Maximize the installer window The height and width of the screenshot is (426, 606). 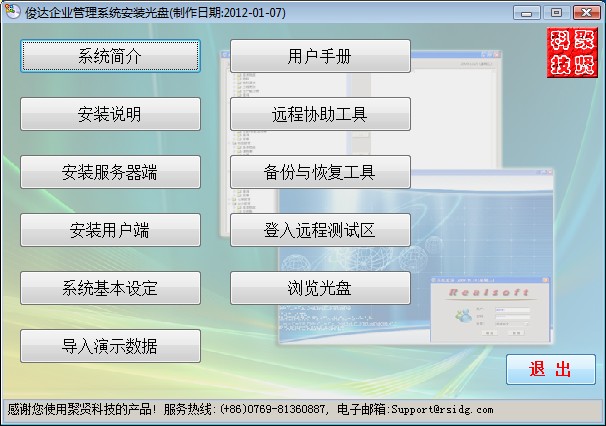[555, 12]
